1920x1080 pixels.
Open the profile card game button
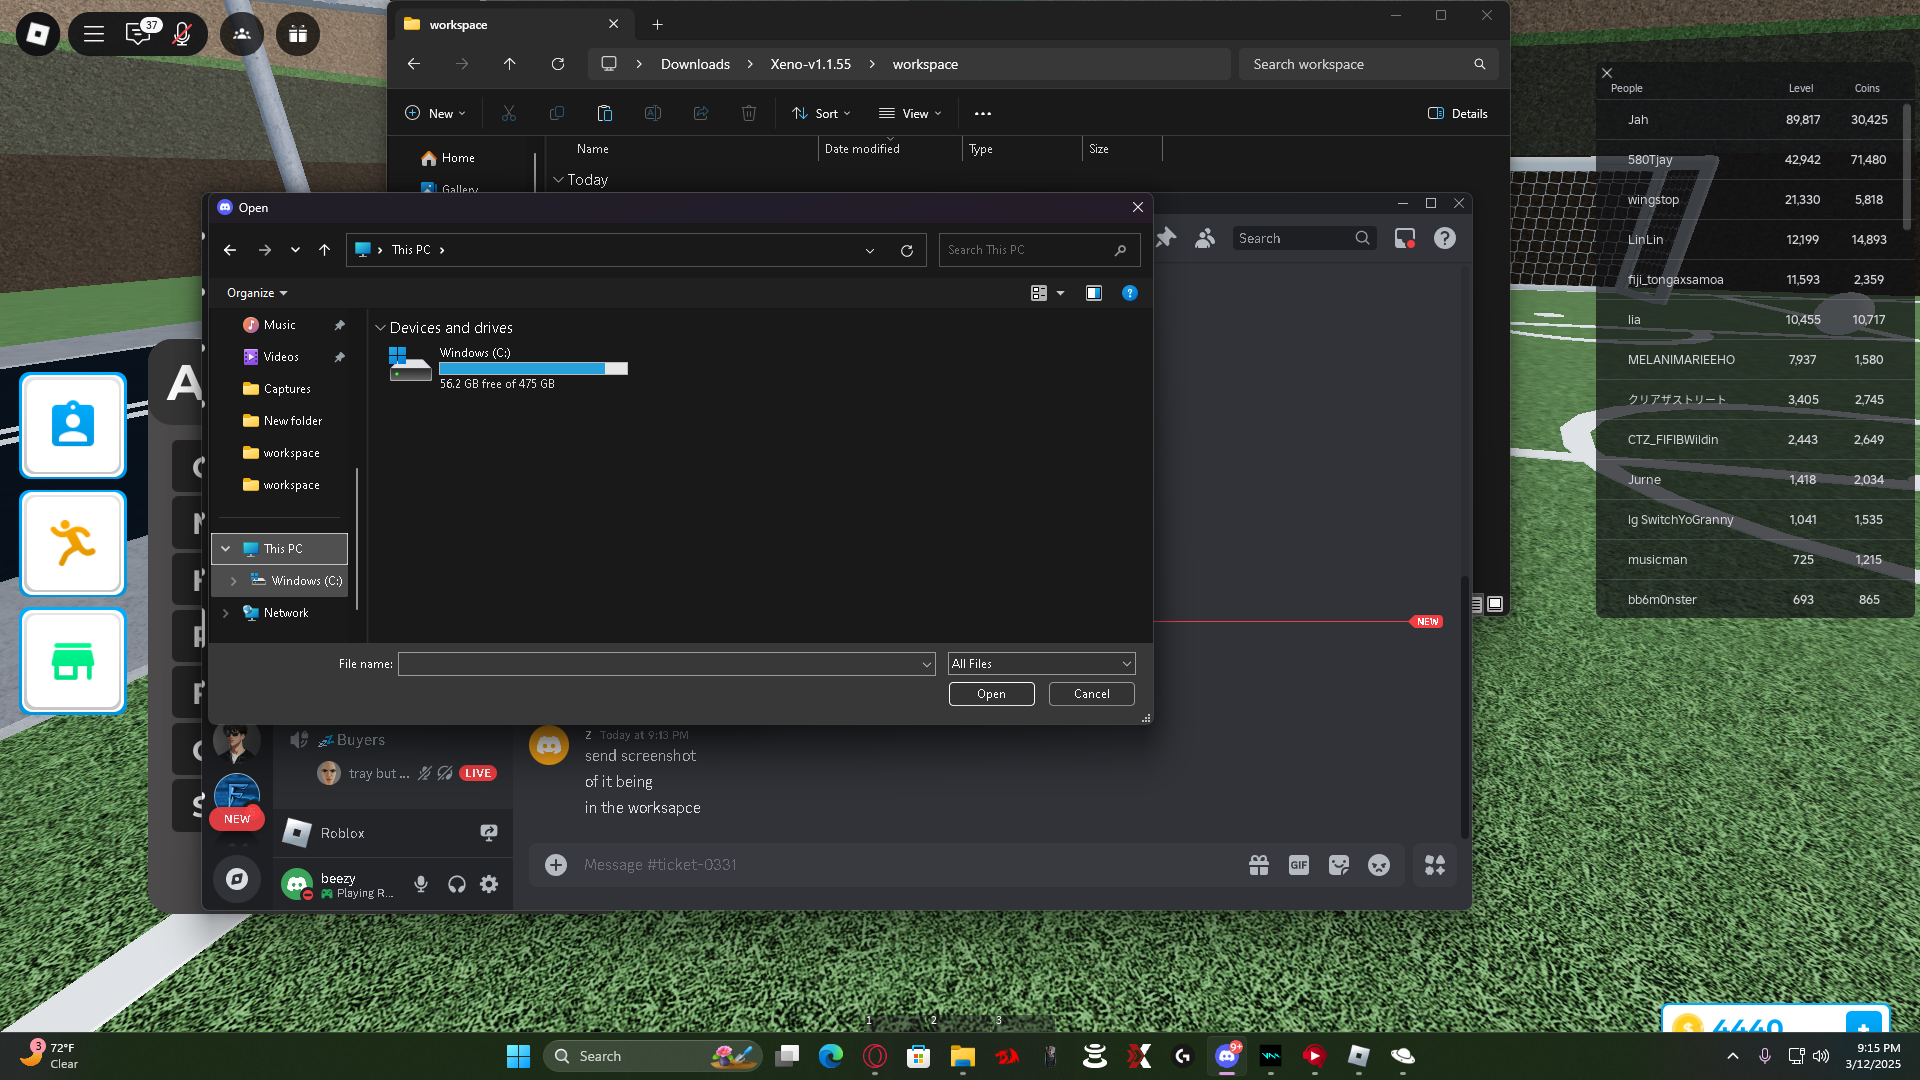coord(73,425)
